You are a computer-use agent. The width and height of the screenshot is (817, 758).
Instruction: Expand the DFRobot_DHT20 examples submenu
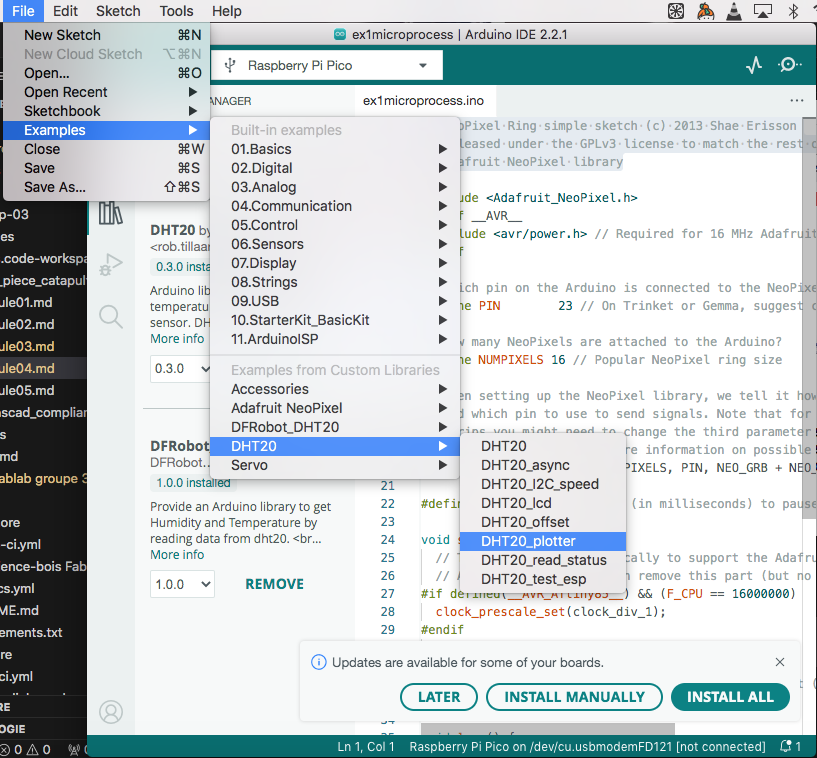(x=335, y=427)
